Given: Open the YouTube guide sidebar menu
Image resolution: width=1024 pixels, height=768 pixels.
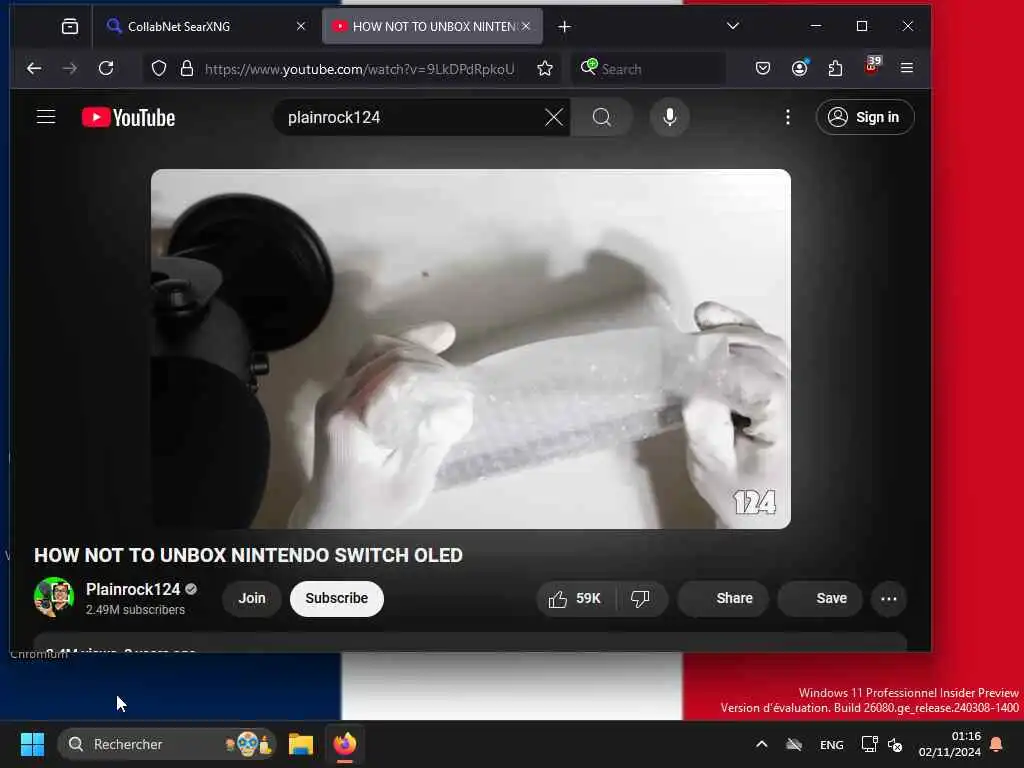Looking at the screenshot, I should click(x=46, y=117).
